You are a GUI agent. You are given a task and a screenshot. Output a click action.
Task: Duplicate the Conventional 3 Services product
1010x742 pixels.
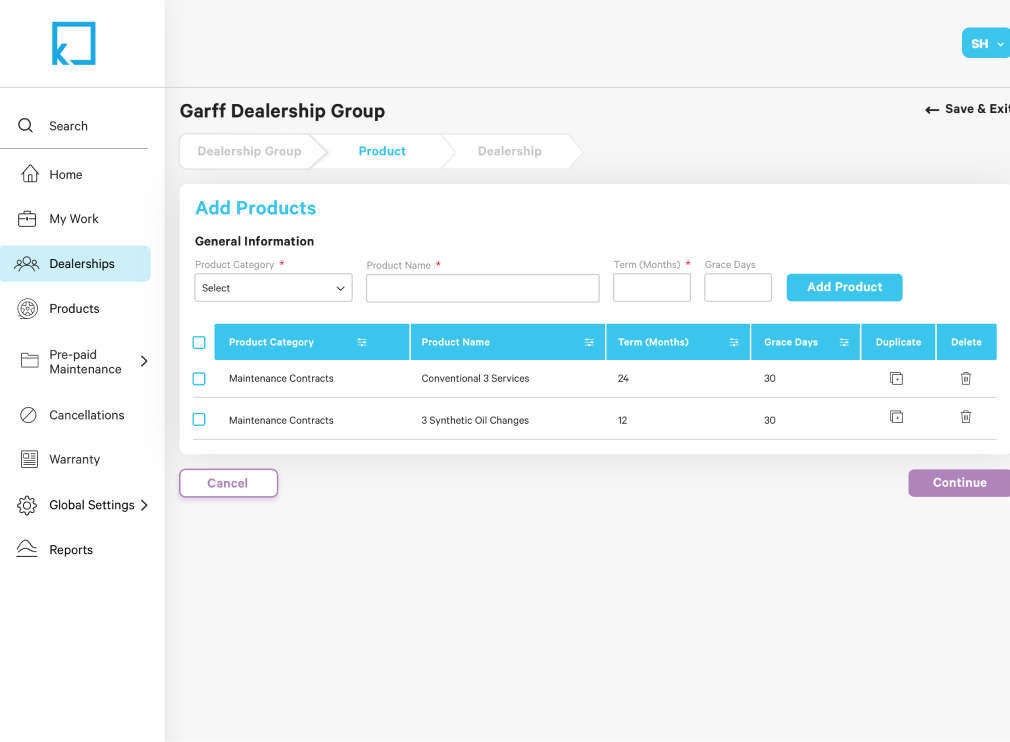(x=896, y=379)
